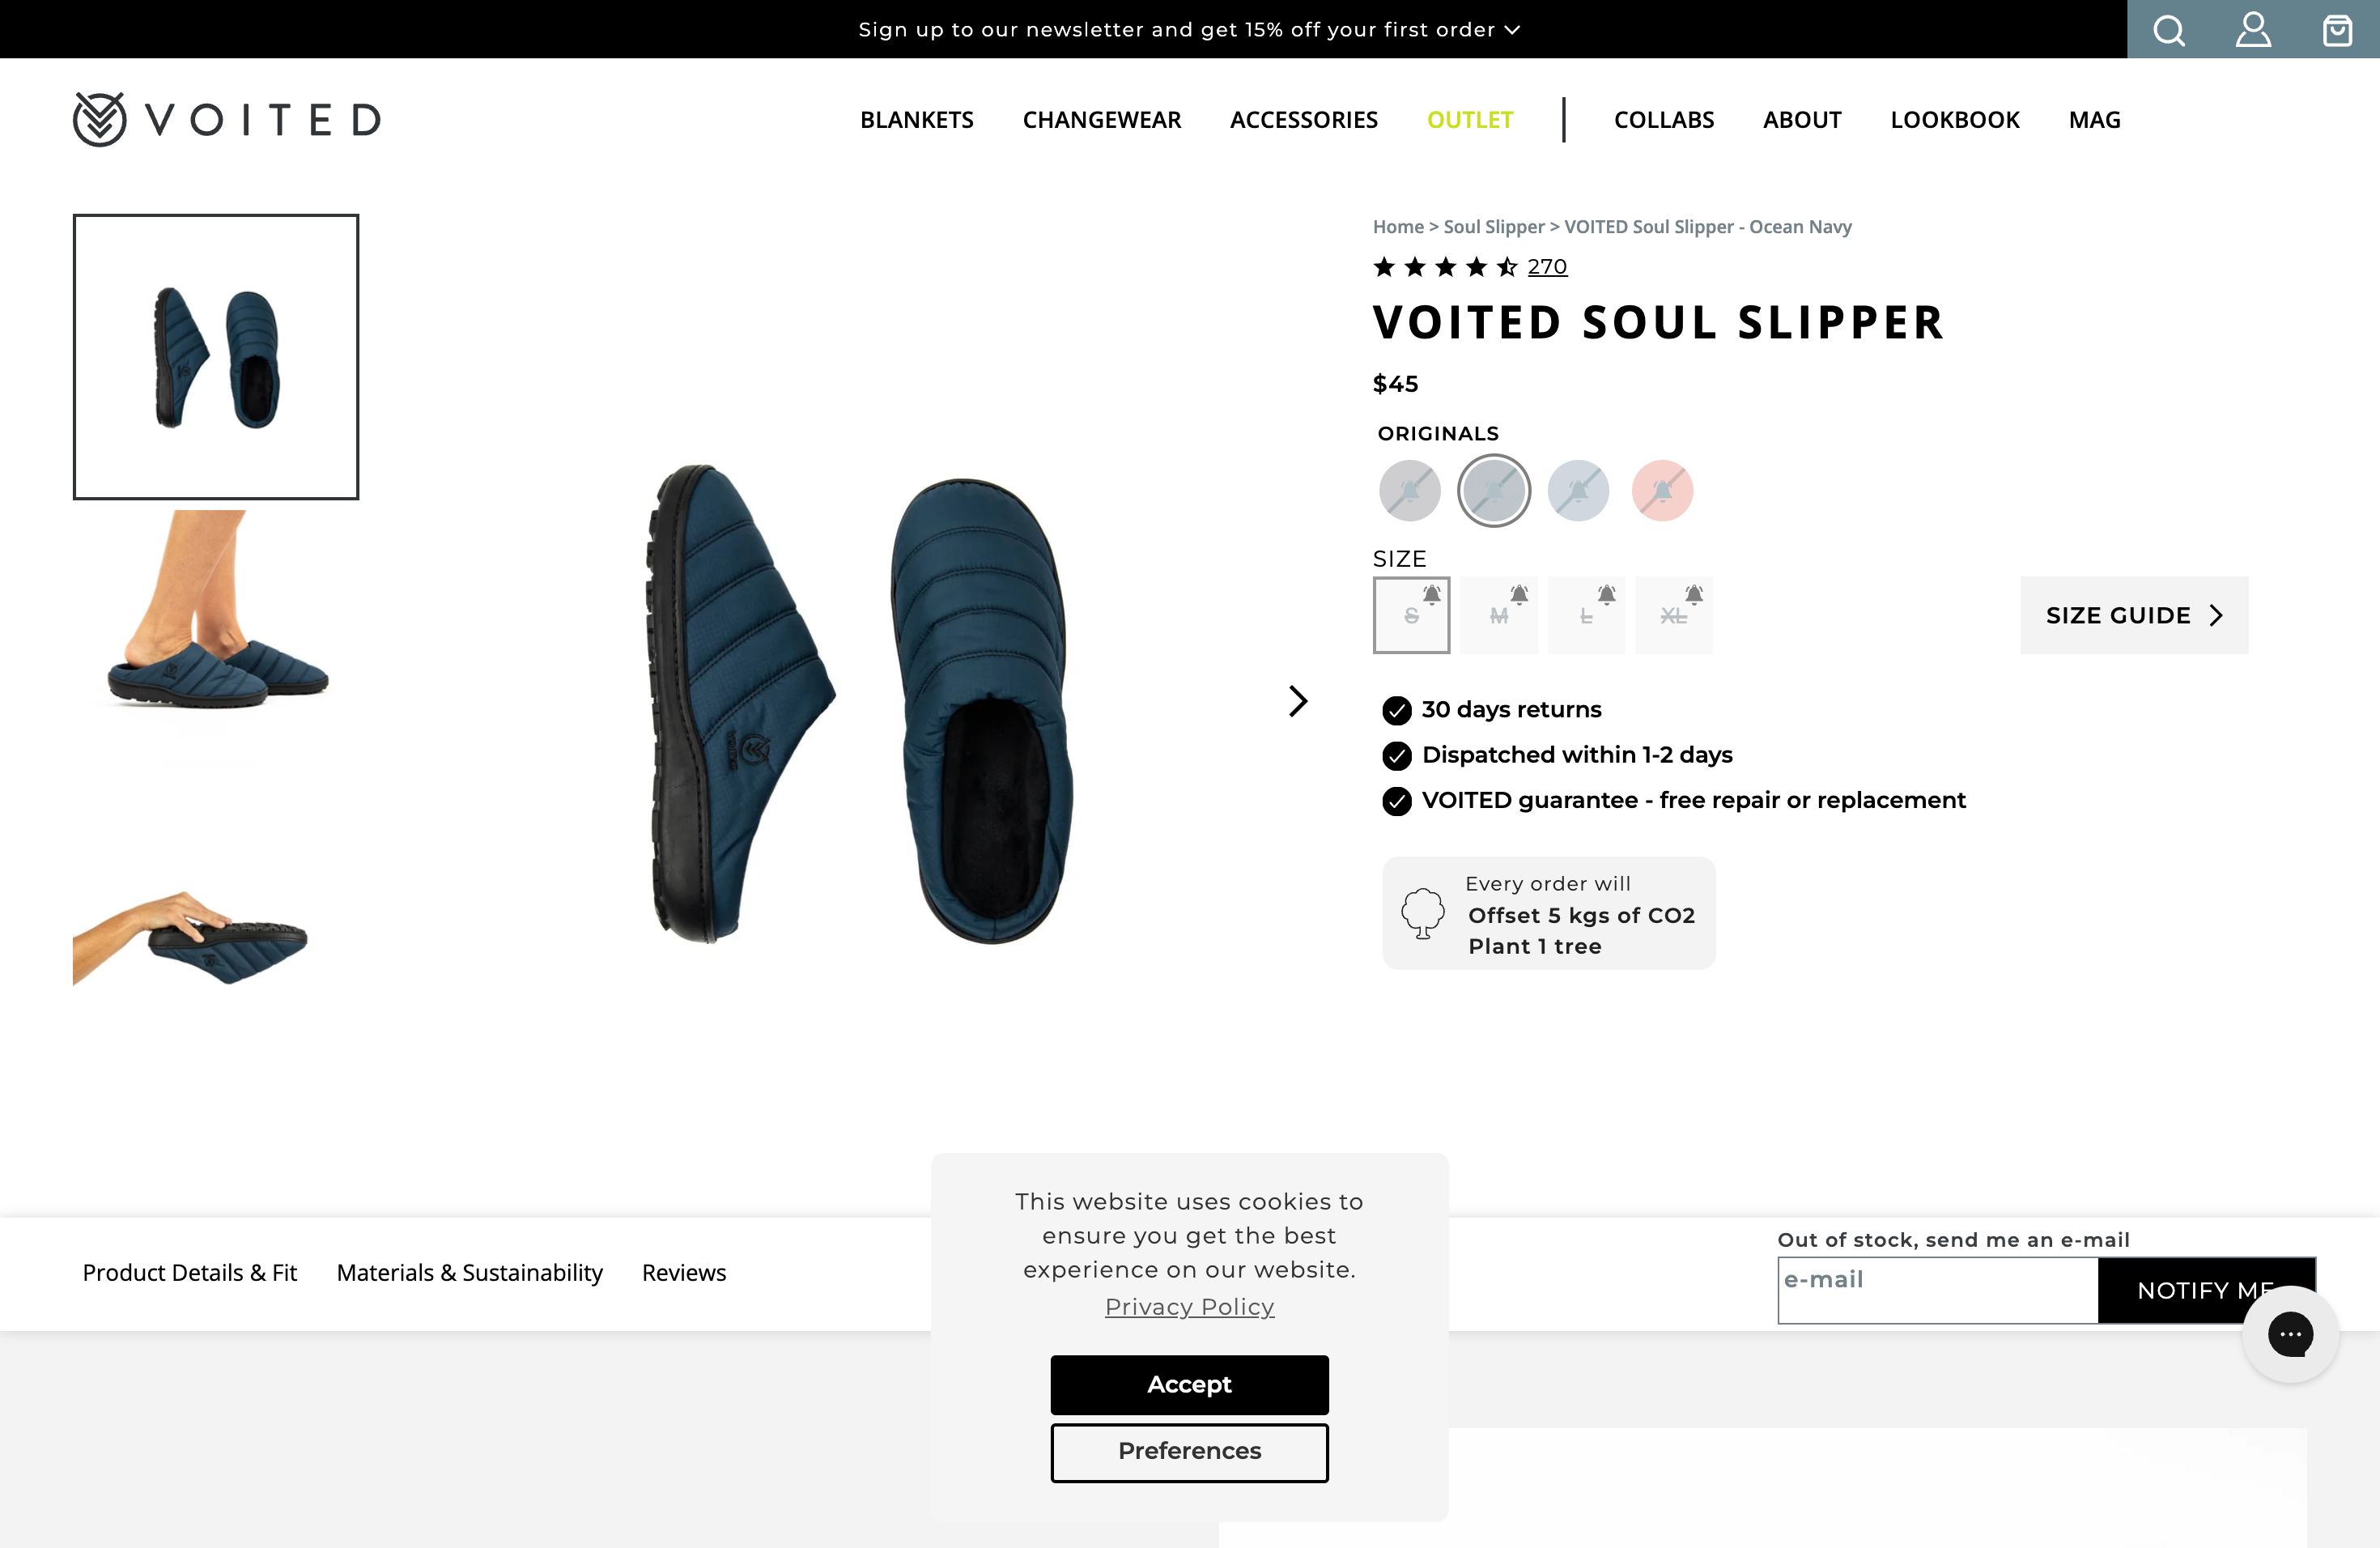
Task: Expand the newsletter signup banner chevron
Action: click(1511, 29)
